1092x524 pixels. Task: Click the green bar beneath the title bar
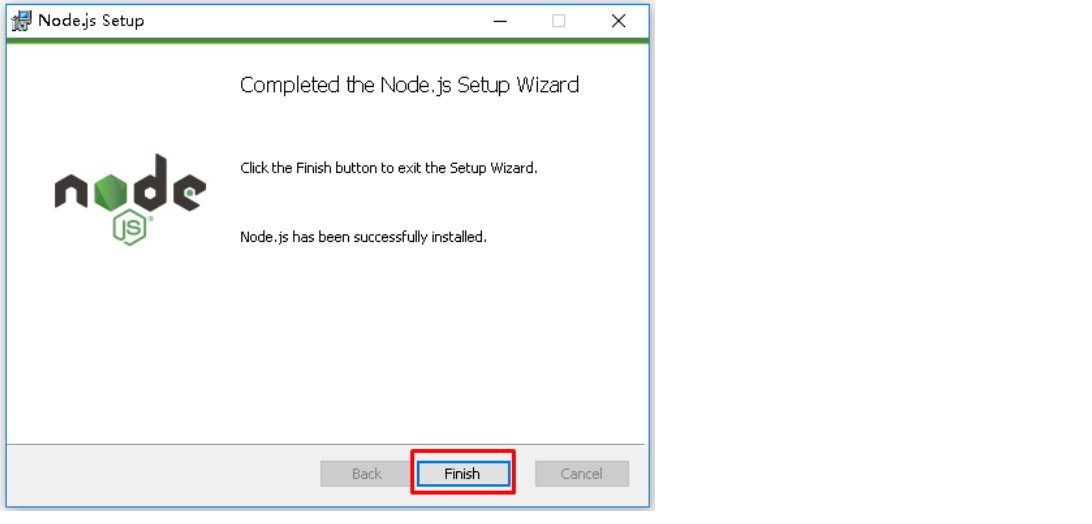pyautogui.click(x=328, y=41)
